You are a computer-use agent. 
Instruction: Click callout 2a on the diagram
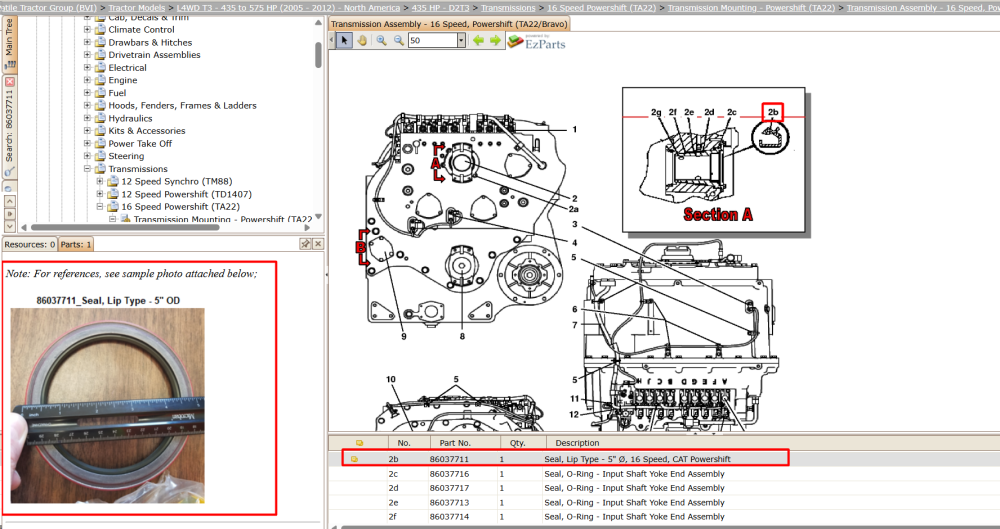(573, 209)
